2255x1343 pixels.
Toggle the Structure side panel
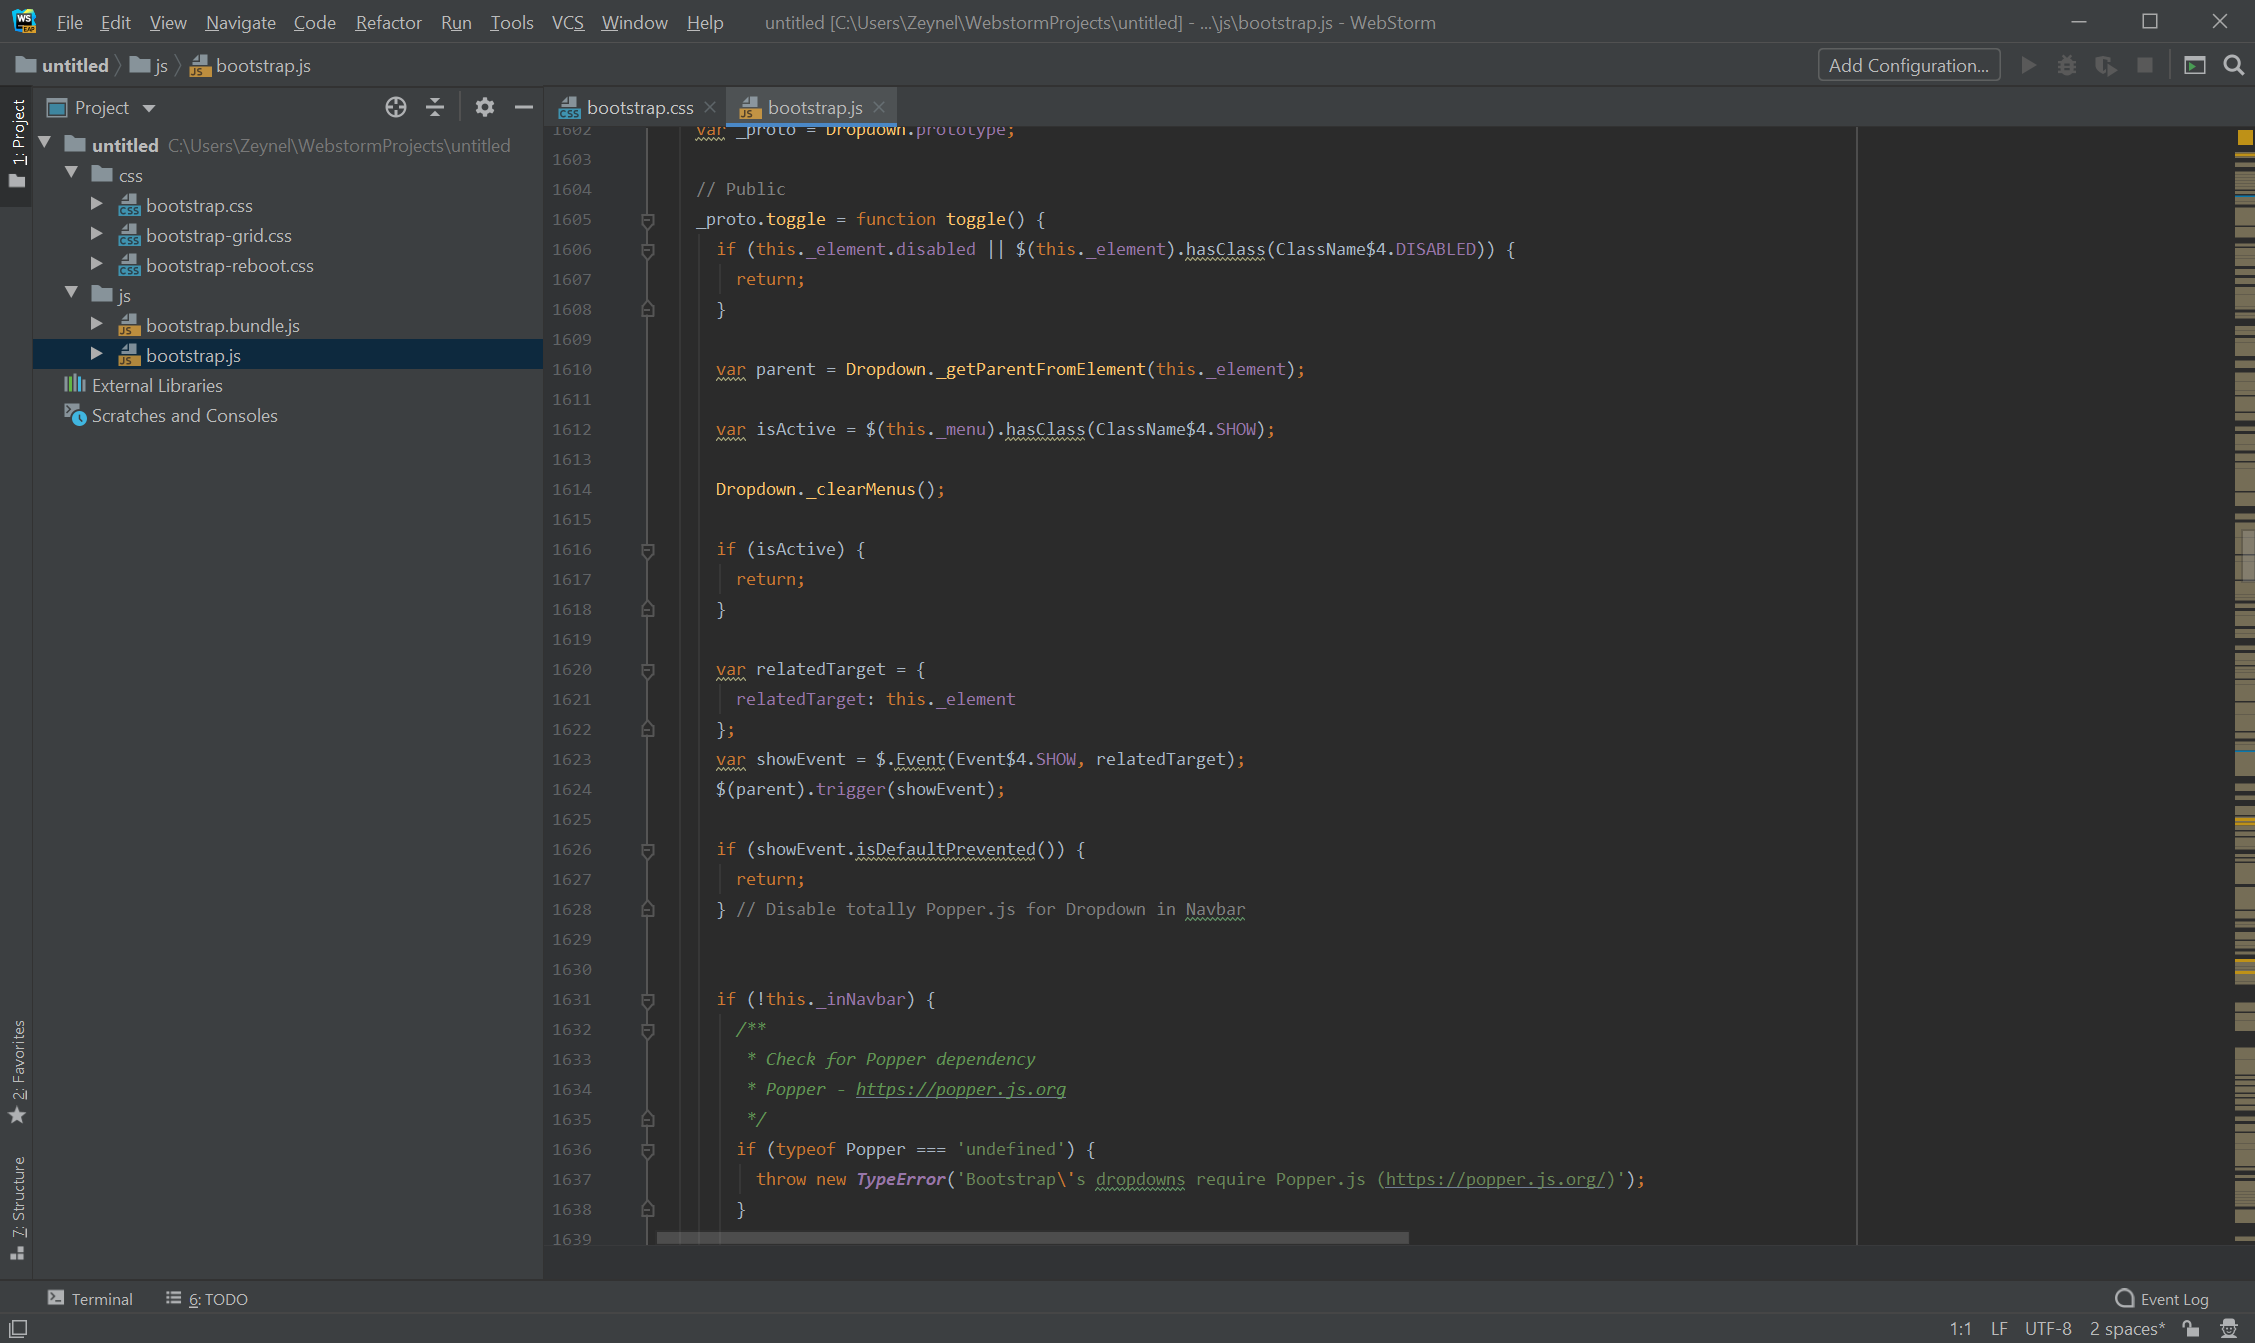click(18, 1205)
